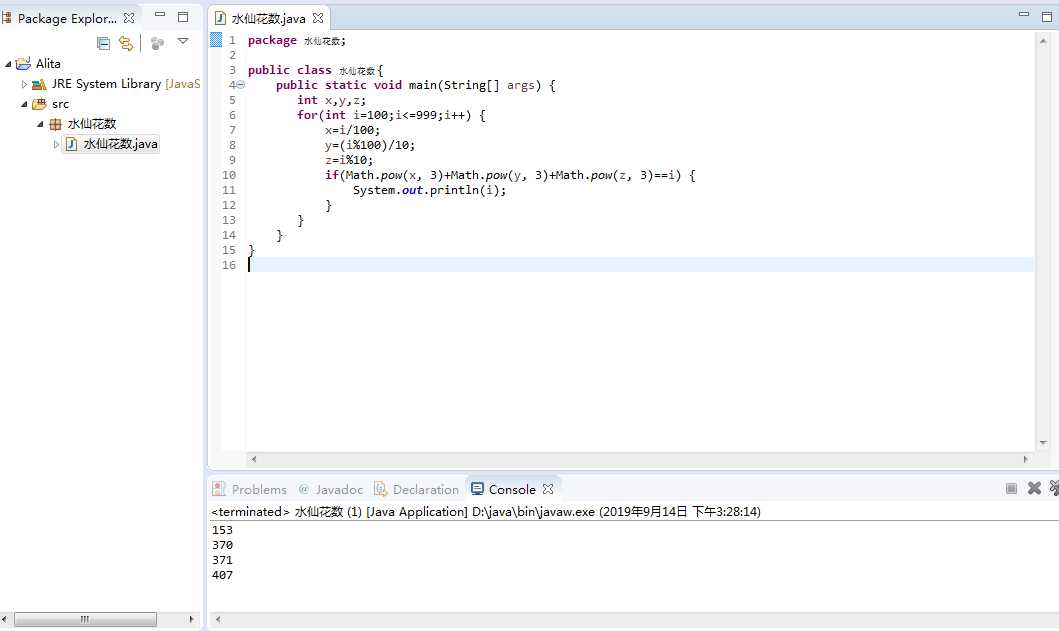Select the 水仙花数 package in tree

tap(92, 124)
